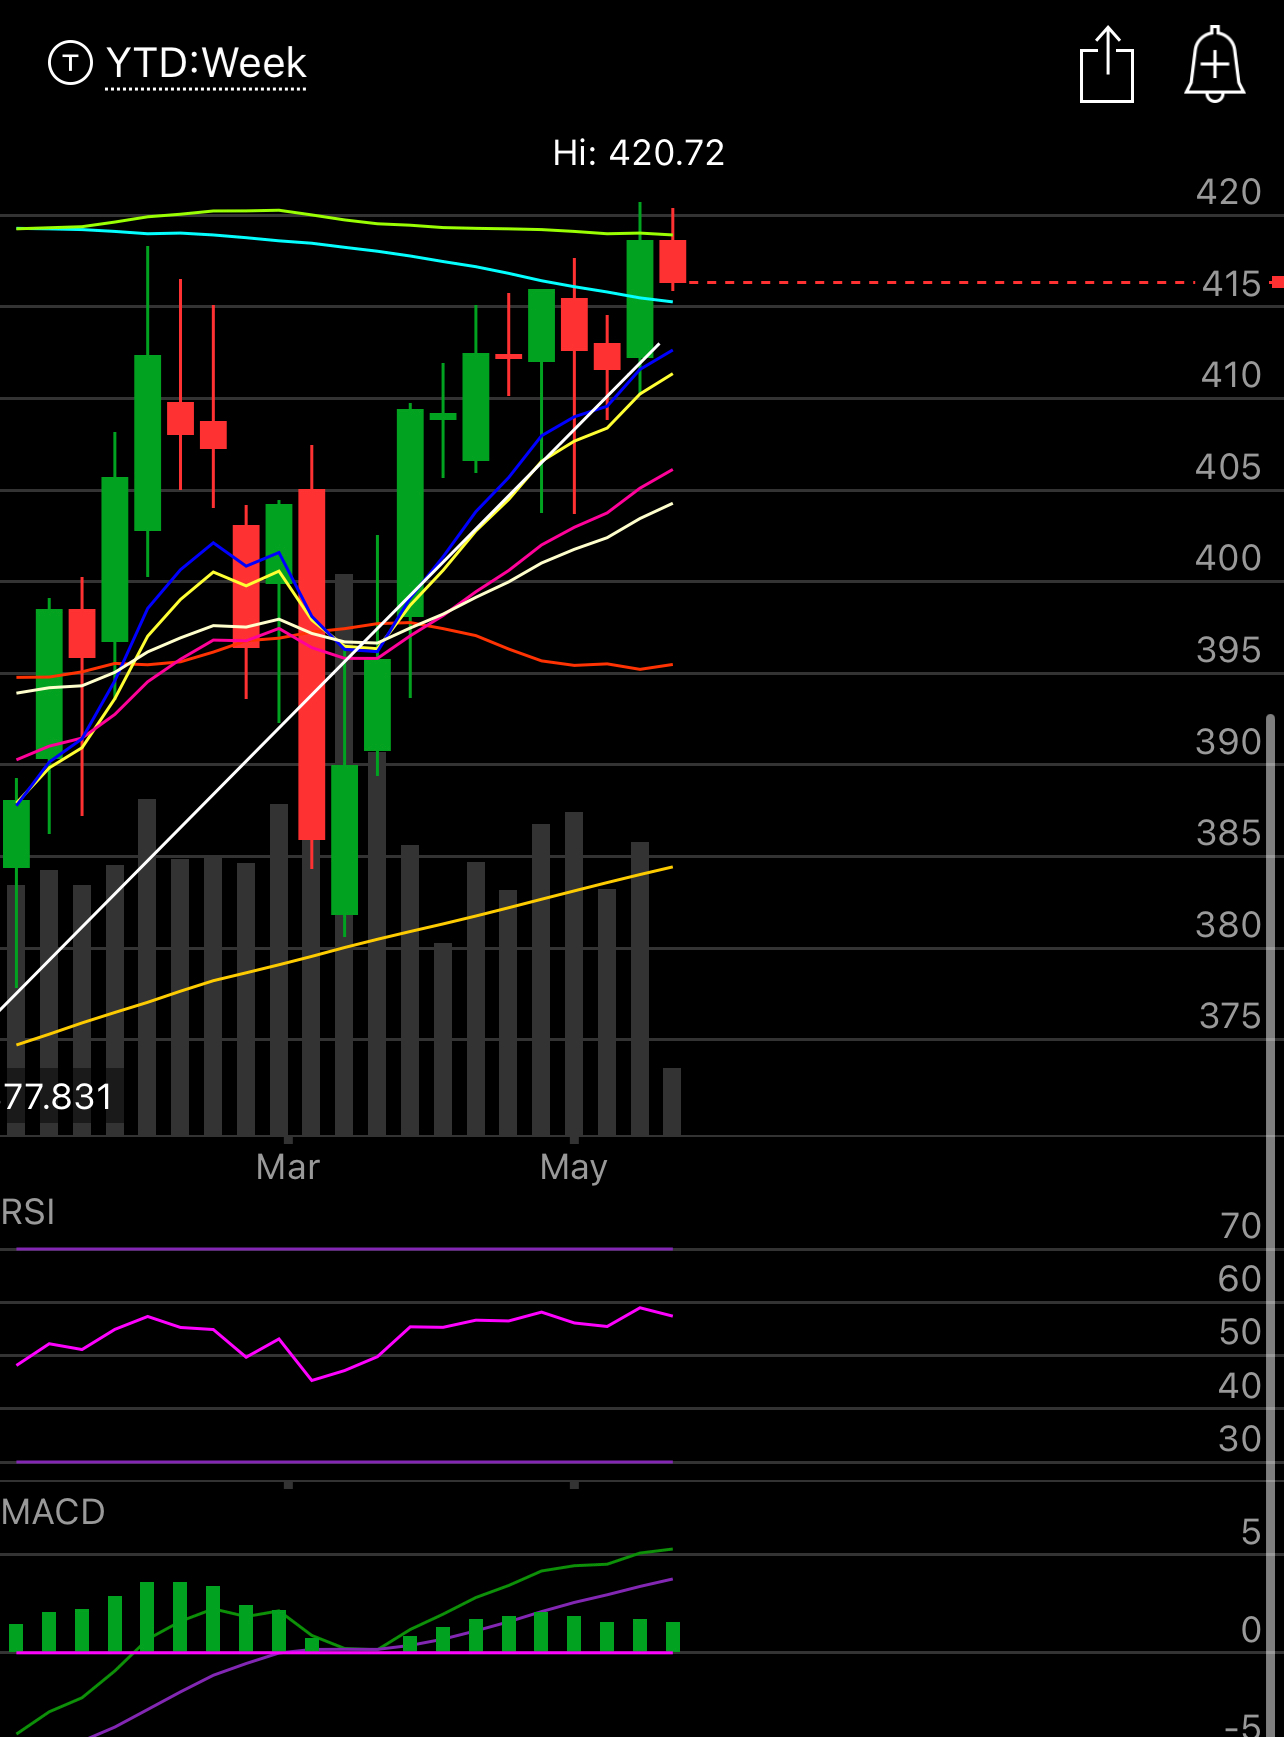Select the last short volume bar
Image resolution: width=1284 pixels, height=1737 pixels.
coord(672,1101)
